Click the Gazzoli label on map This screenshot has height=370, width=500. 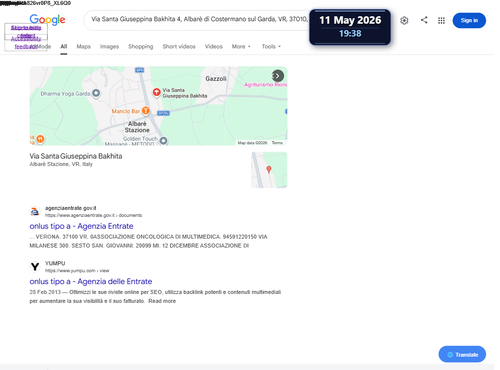(x=216, y=79)
